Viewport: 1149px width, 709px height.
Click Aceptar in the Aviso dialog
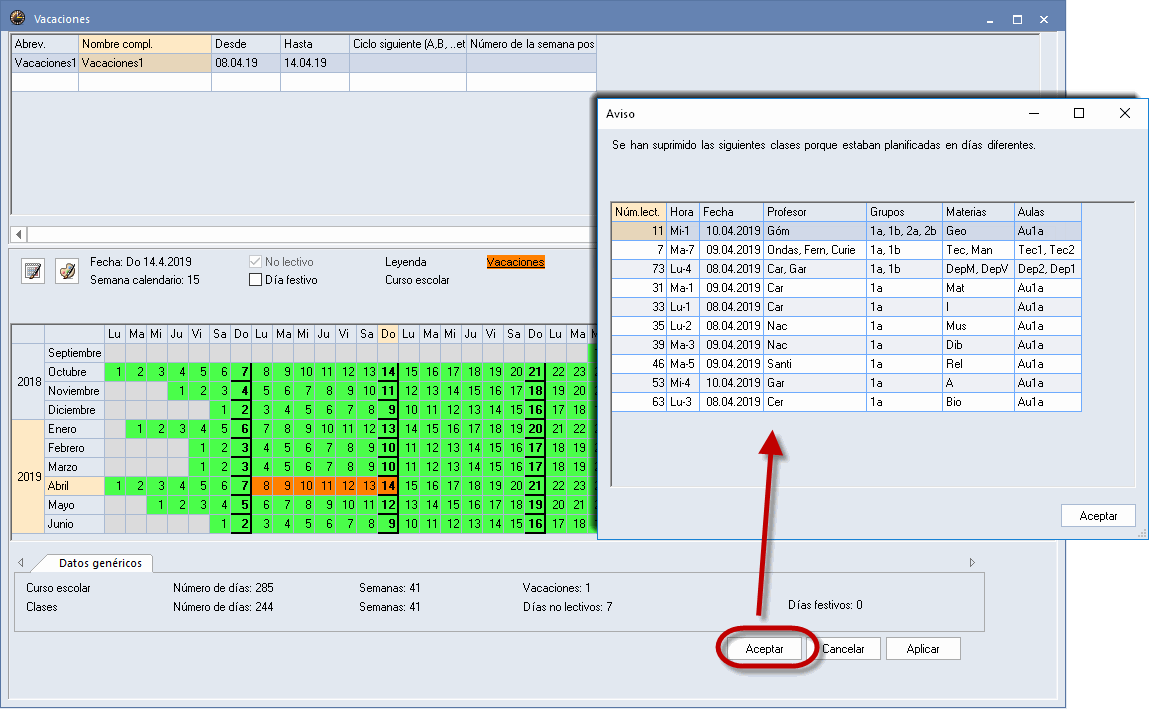(x=1098, y=516)
